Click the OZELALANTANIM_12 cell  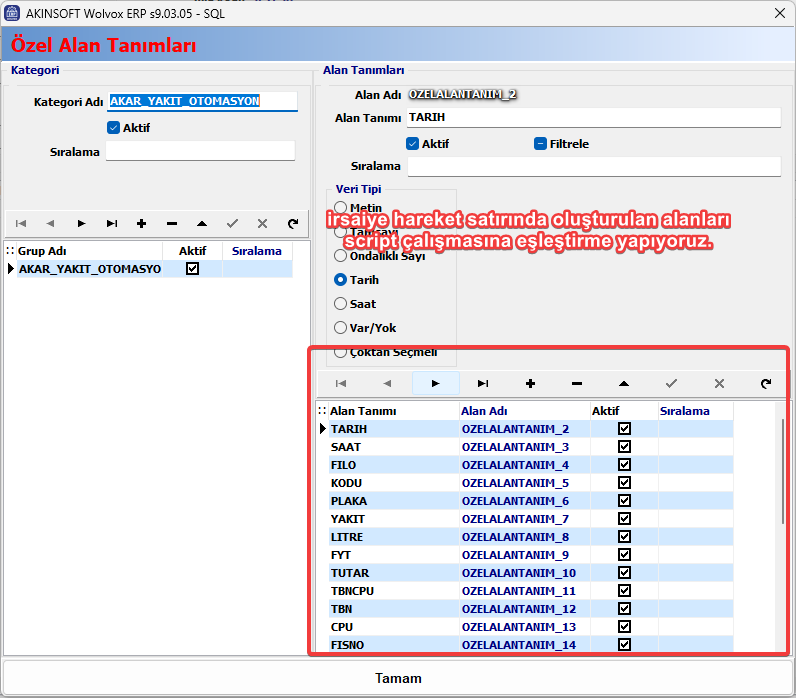525,609
